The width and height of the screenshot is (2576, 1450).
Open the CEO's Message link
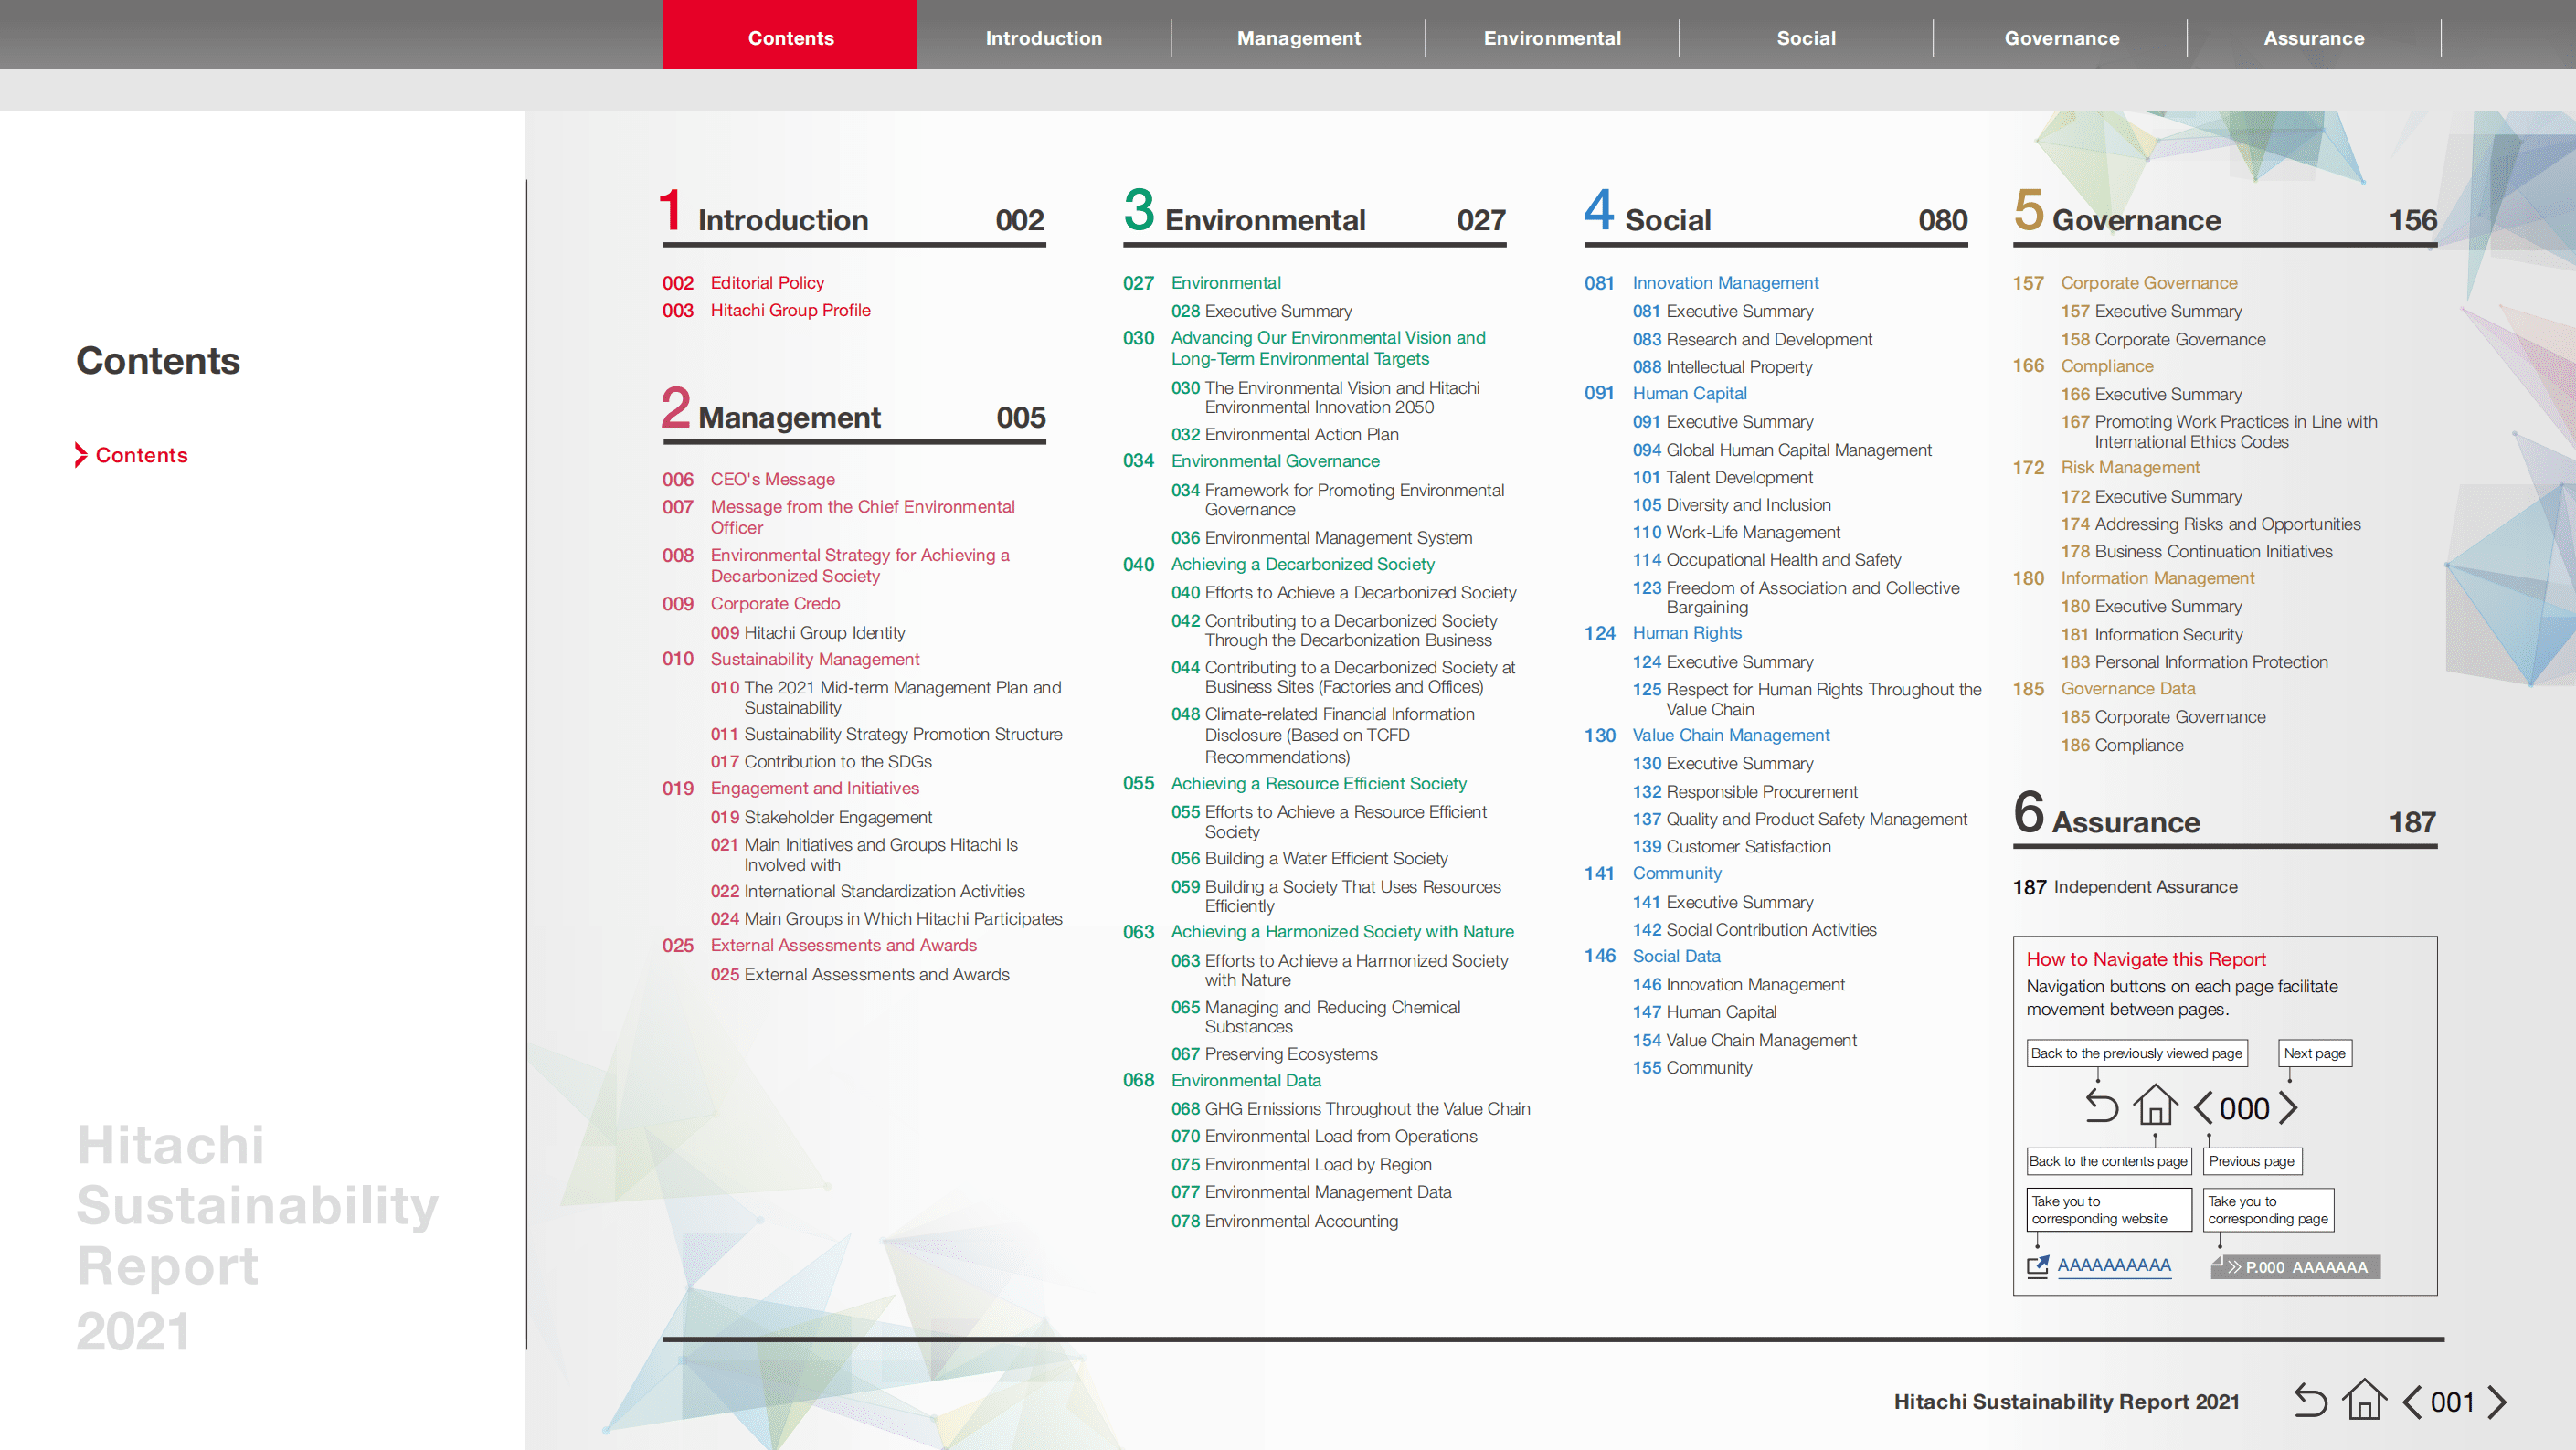coord(772,479)
